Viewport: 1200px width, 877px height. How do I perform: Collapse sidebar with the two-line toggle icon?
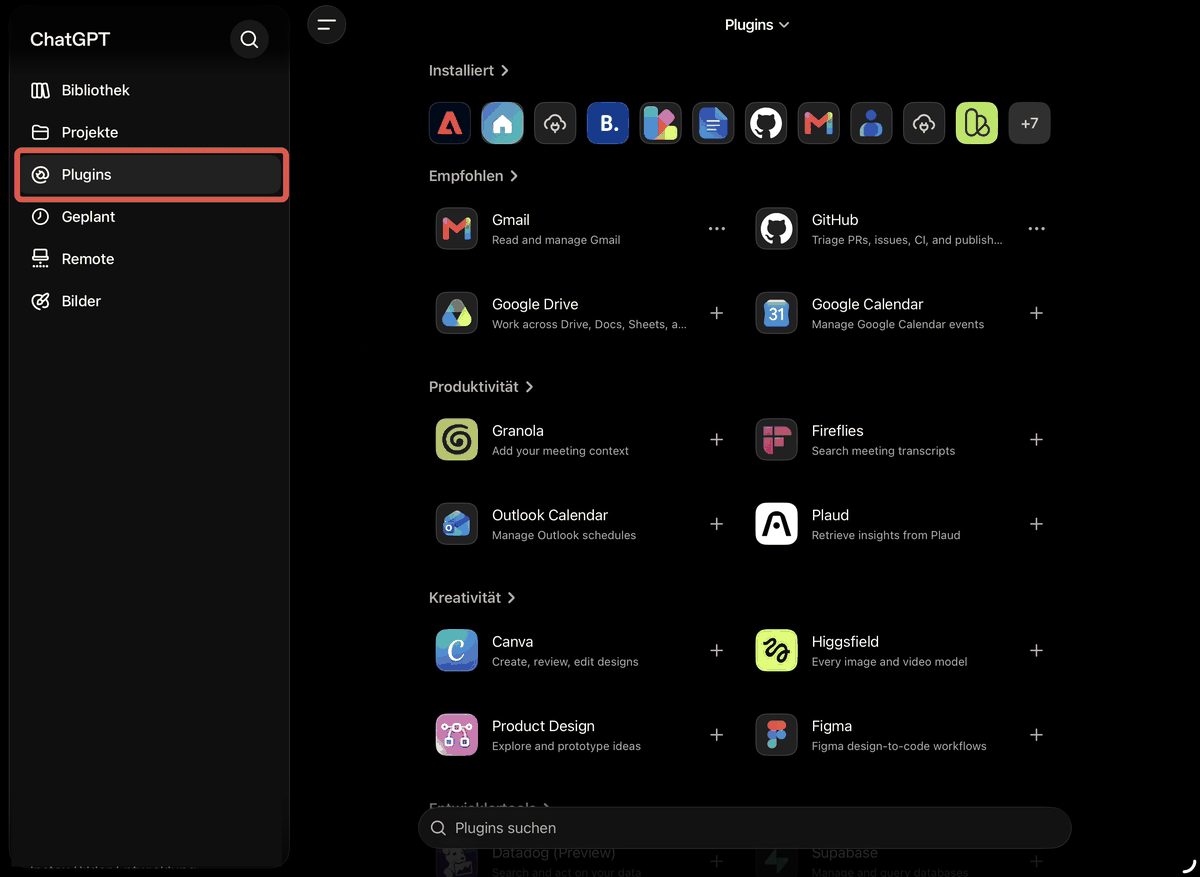pos(326,25)
